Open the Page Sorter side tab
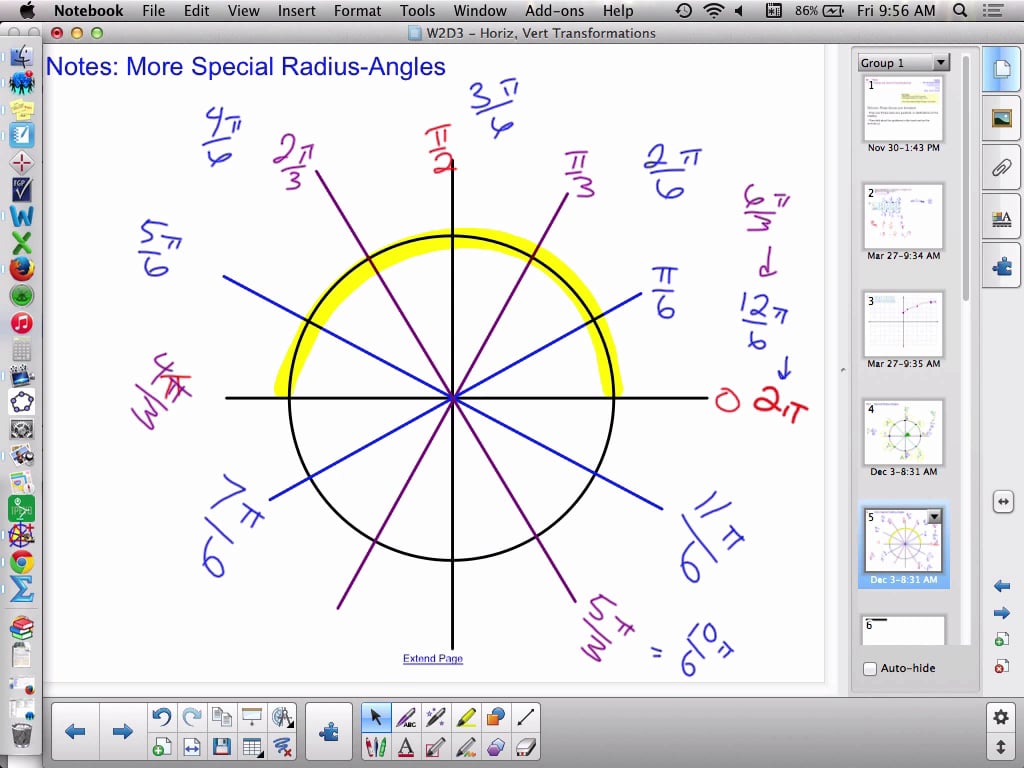 pos(1001,69)
